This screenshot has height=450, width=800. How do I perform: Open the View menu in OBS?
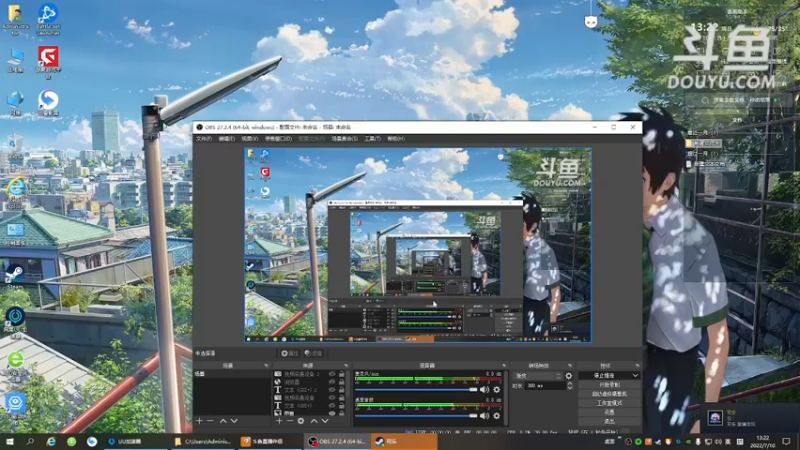pos(249,139)
